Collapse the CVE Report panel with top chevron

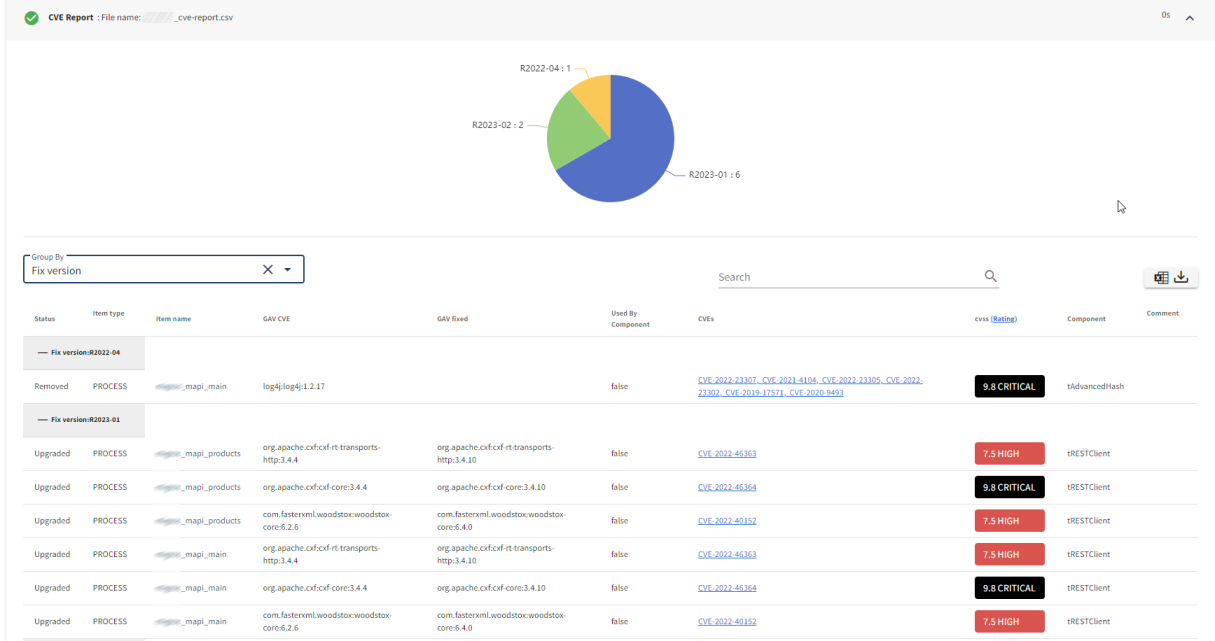[1190, 18]
